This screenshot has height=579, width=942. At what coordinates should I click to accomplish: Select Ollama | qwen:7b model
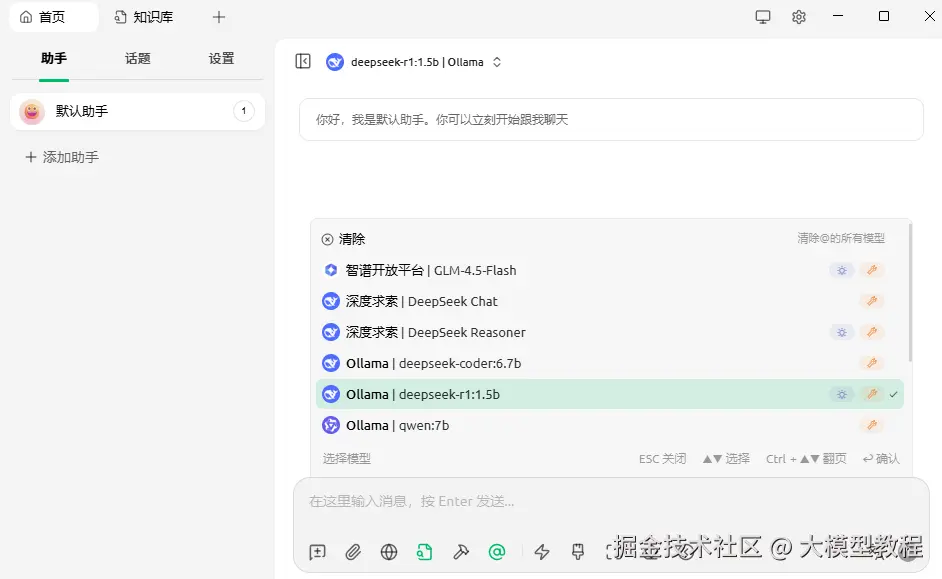pyautogui.click(x=609, y=425)
